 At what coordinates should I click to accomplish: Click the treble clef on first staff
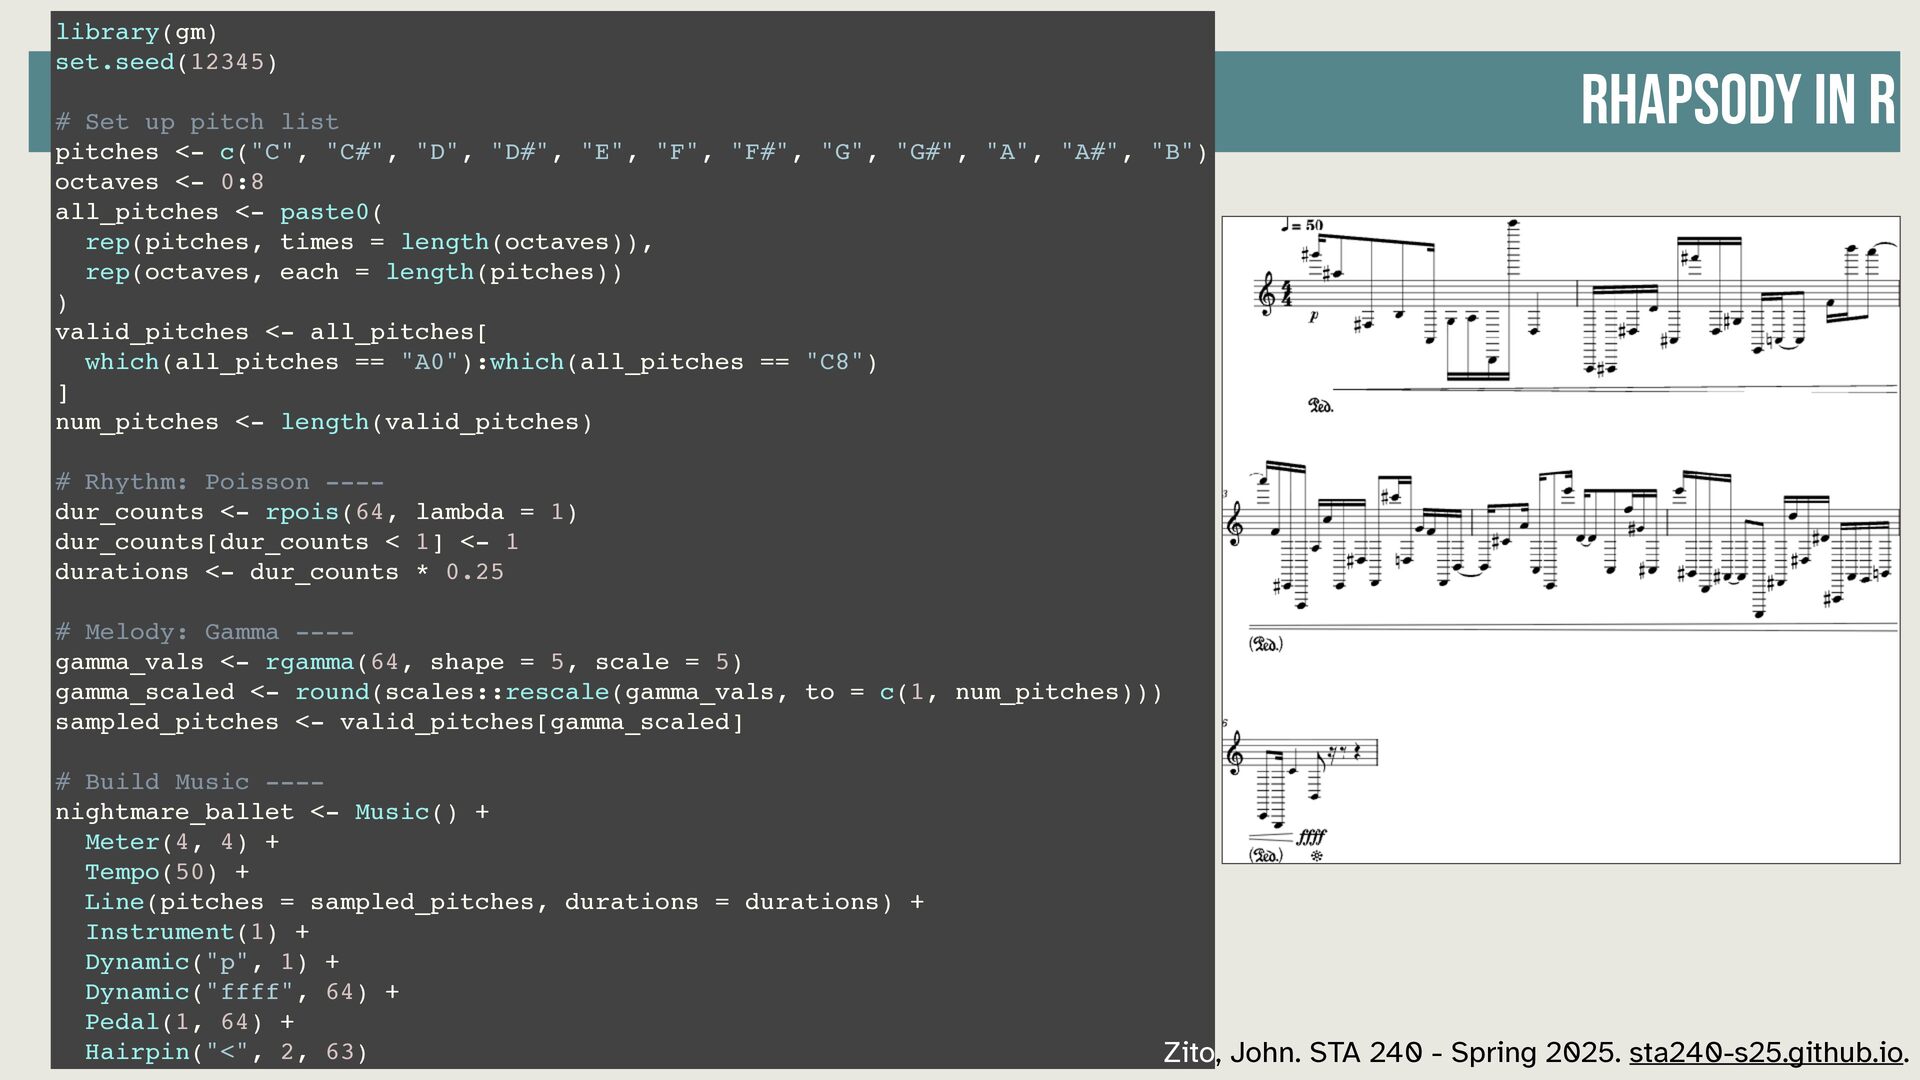point(1266,294)
